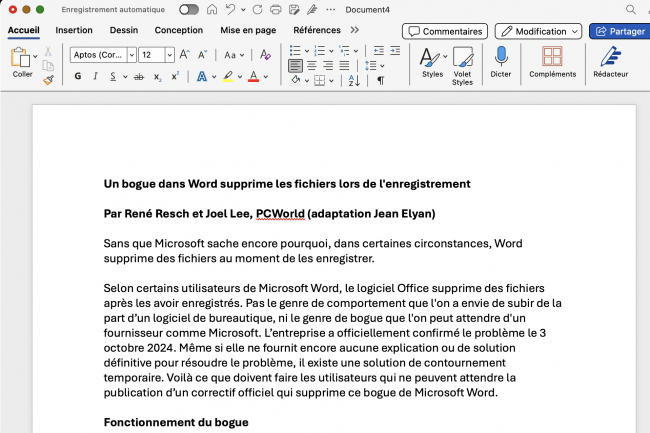Align text right

pyautogui.click(x=328, y=65)
